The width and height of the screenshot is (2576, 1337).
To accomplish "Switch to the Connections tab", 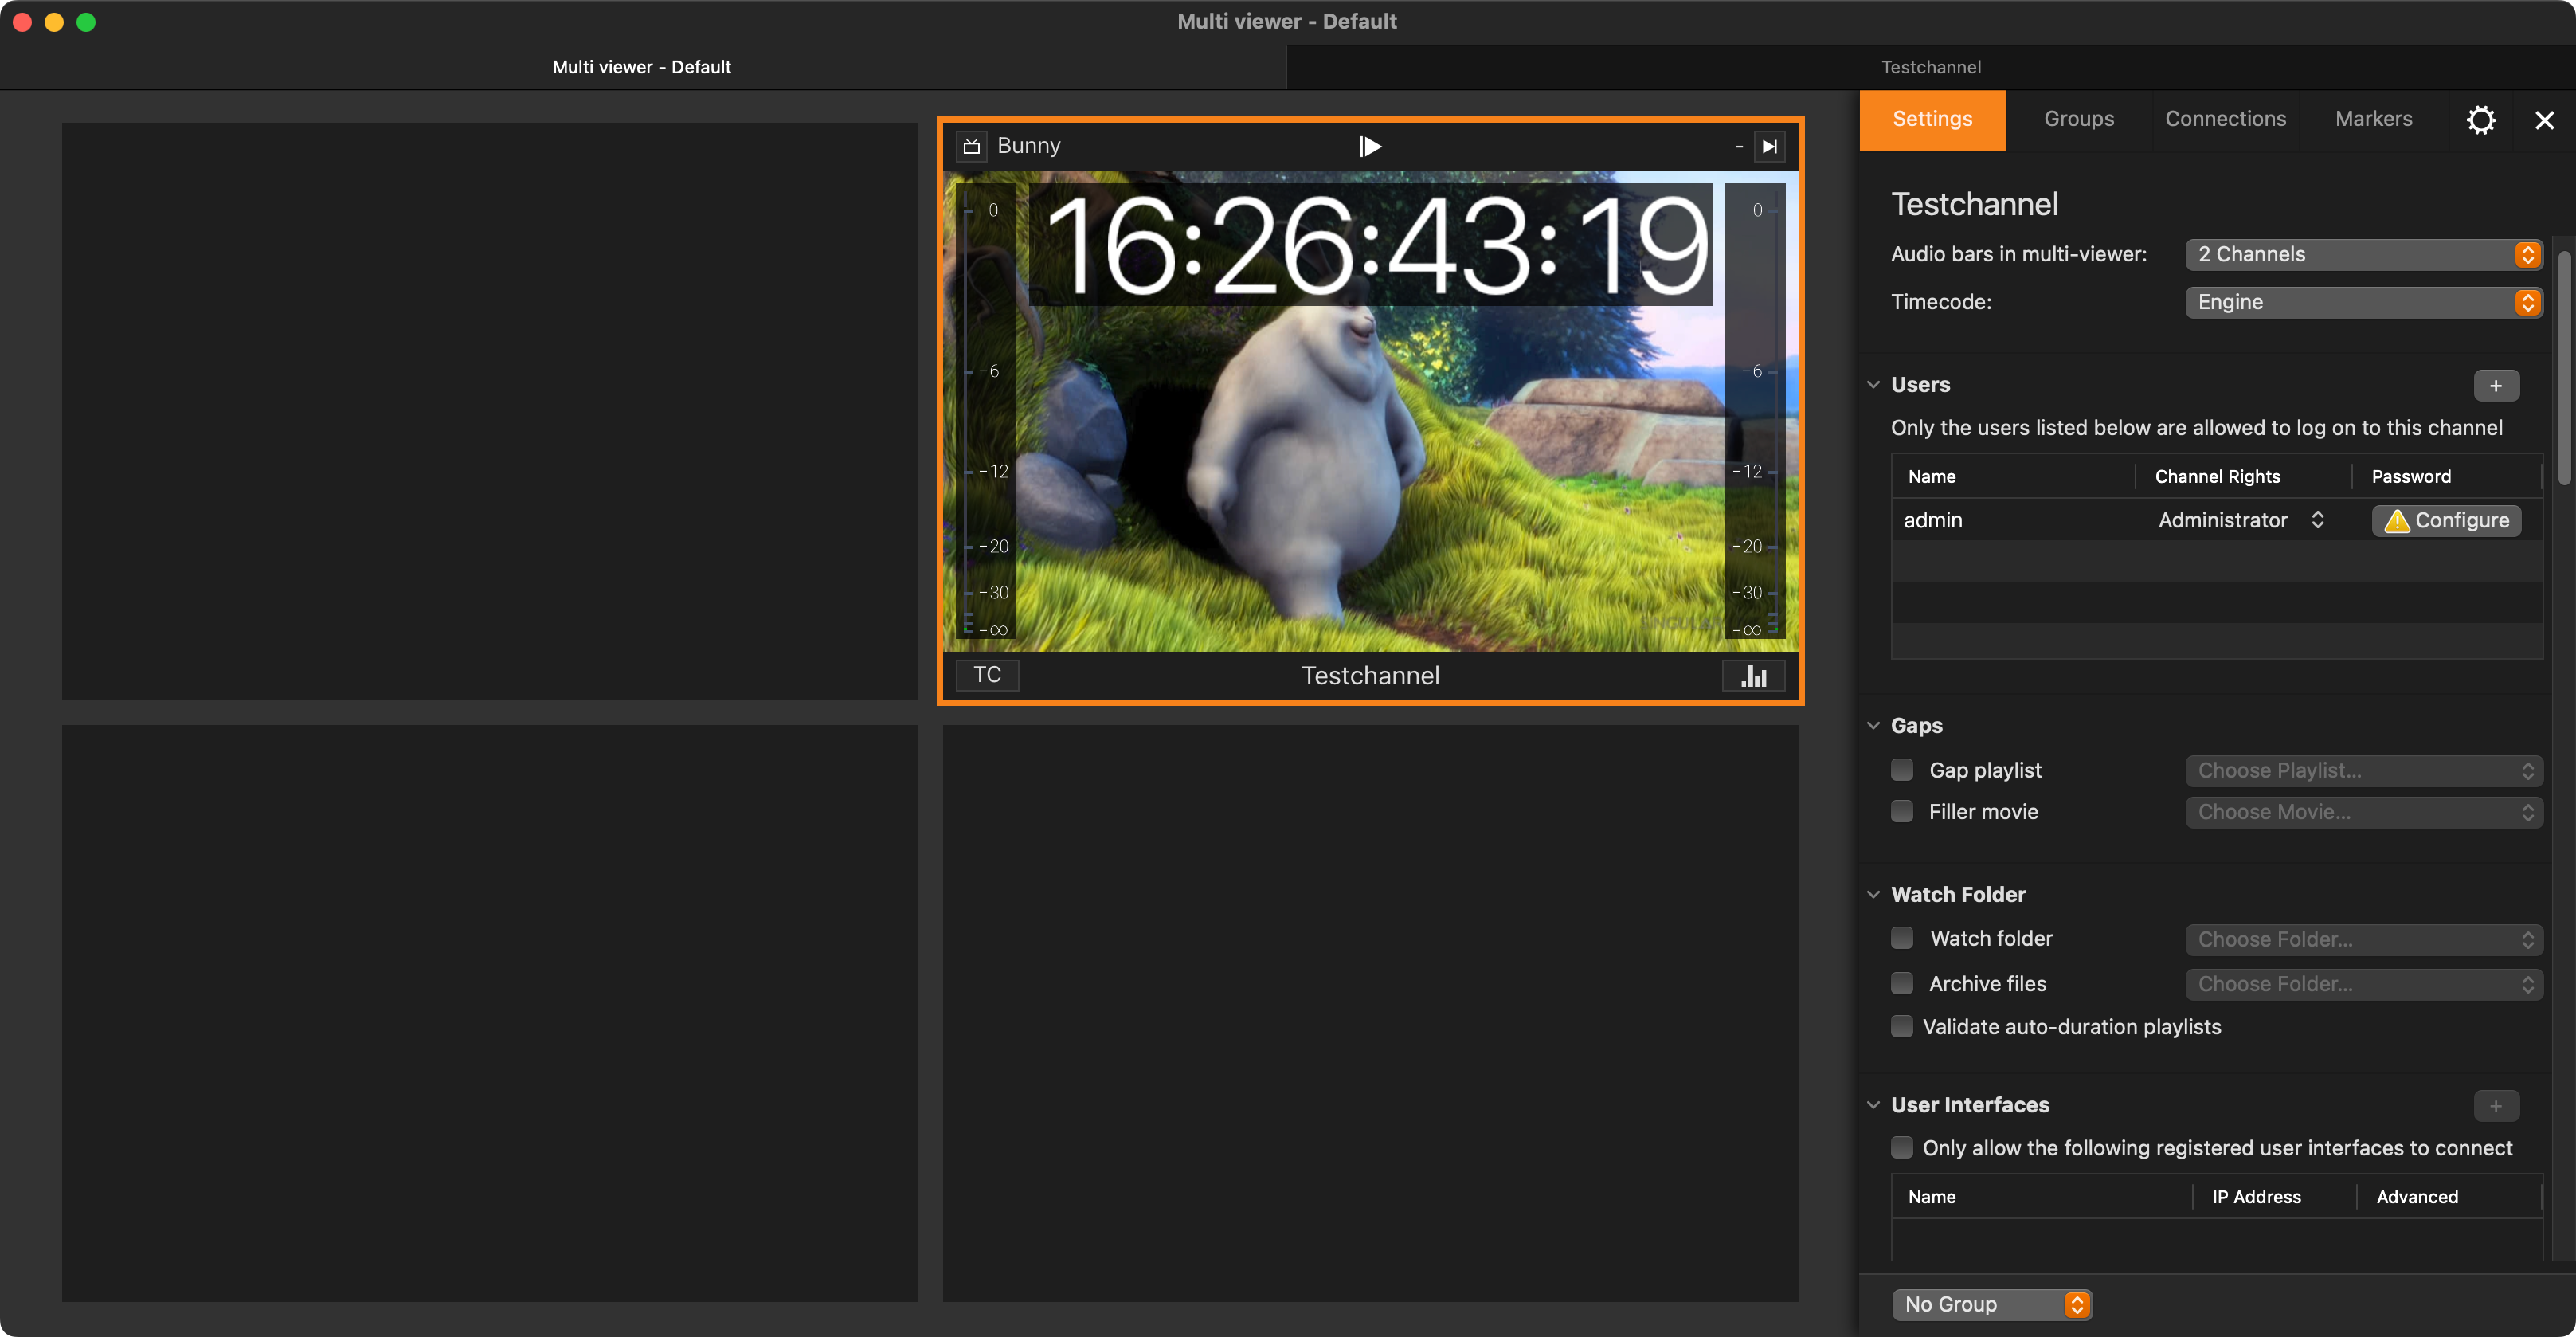I will point(2225,120).
